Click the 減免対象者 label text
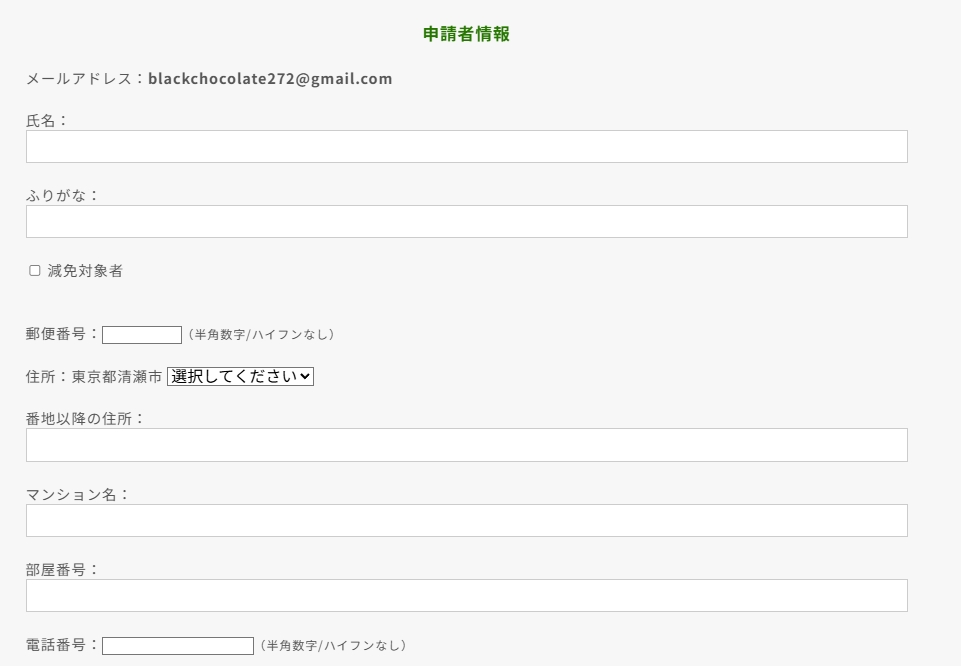961x666 pixels. (x=85, y=271)
